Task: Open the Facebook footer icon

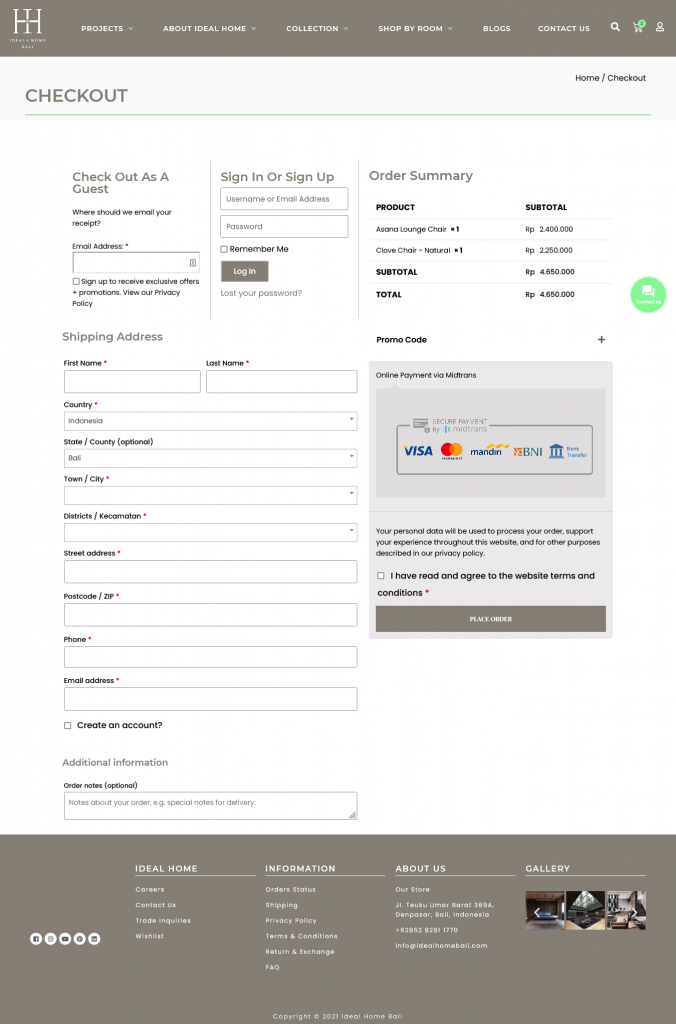Action: [x=36, y=939]
